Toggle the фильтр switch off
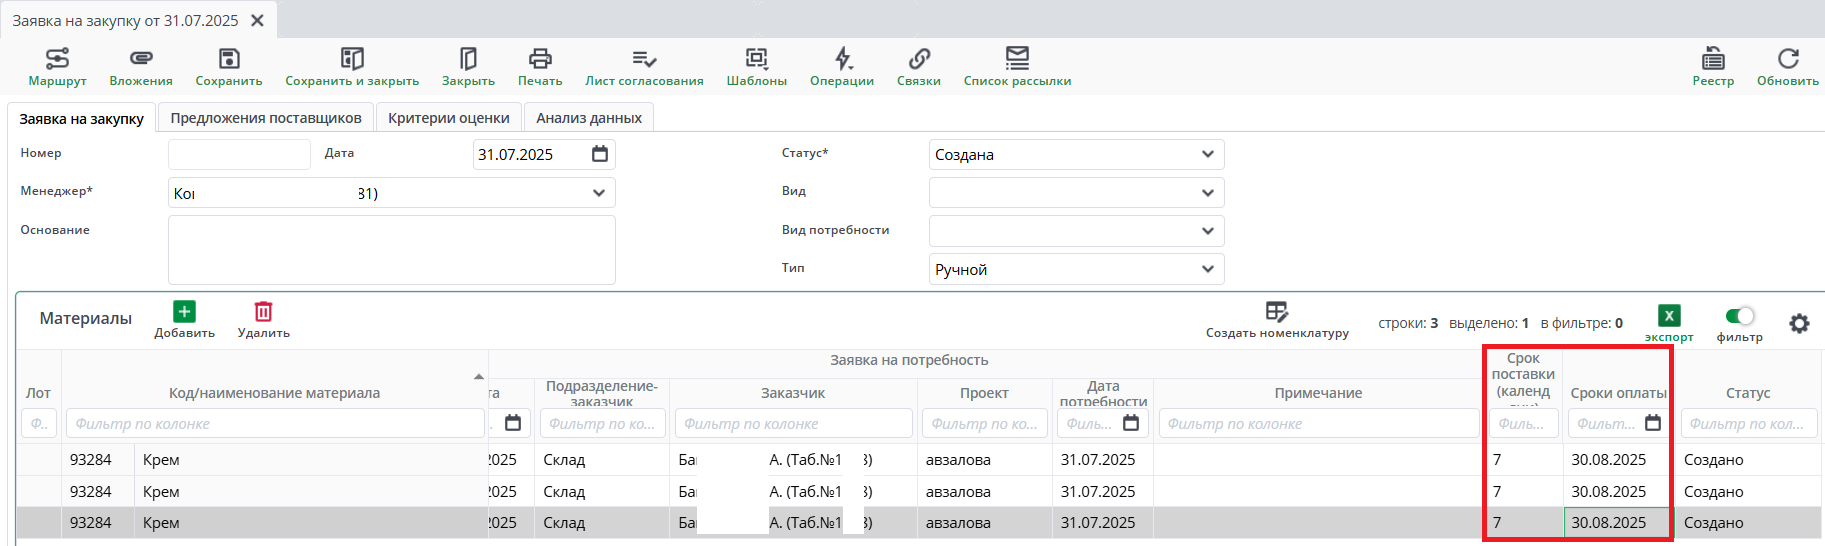Image resolution: width=1825 pixels, height=546 pixels. pos(1740,316)
